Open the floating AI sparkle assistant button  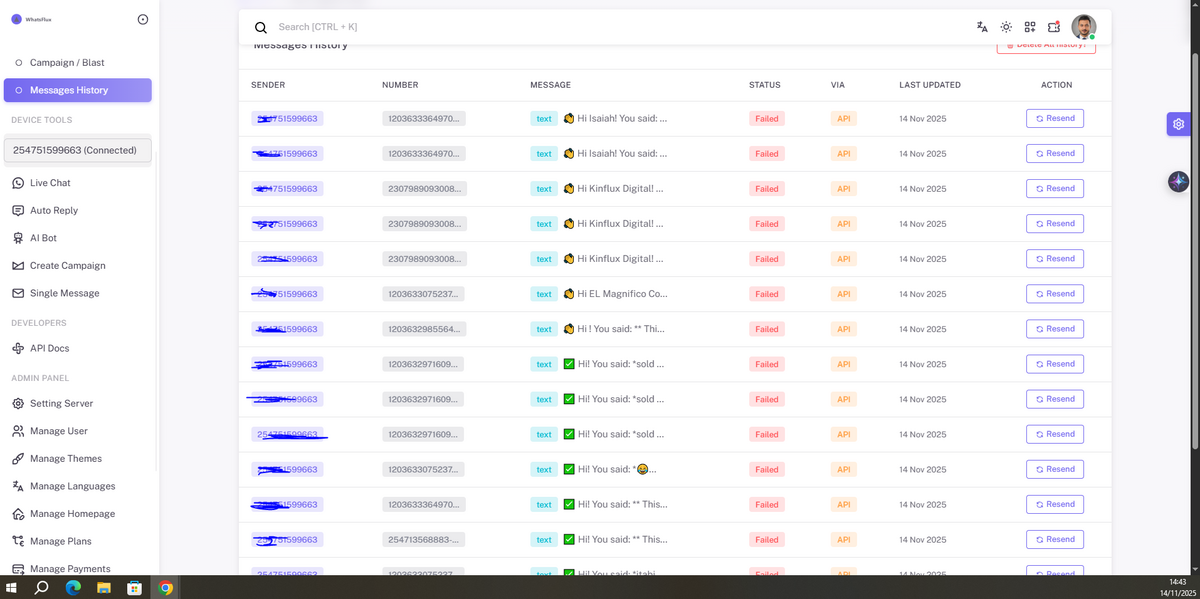[x=1178, y=181]
